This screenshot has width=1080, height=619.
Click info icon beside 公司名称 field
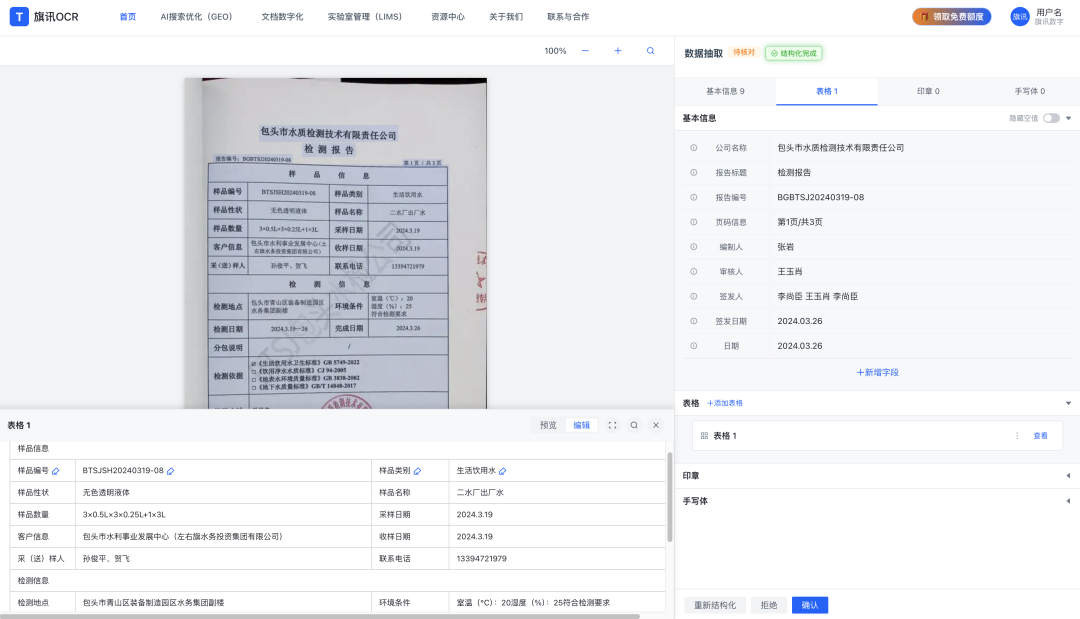pyautogui.click(x=693, y=148)
